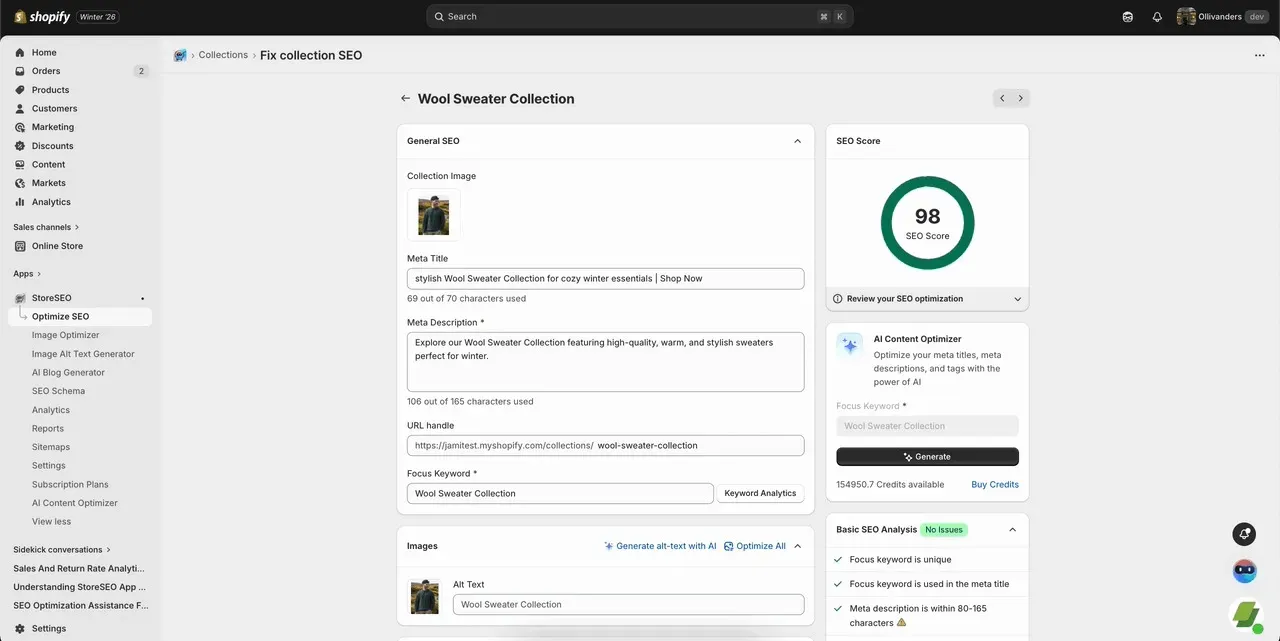This screenshot has width=1280, height=641.
Task: Click the Focus Keyword input in General SEO
Action: point(560,493)
